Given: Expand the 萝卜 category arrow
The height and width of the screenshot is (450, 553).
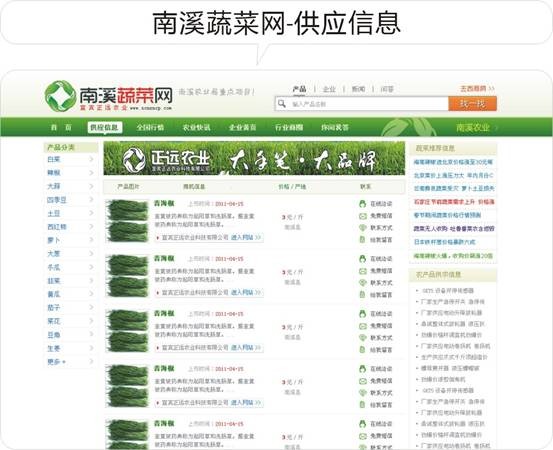Looking at the screenshot, I should (x=91, y=240).
